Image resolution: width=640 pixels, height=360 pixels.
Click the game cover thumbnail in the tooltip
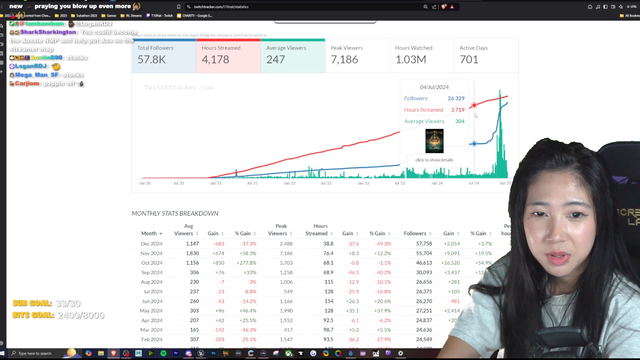click(x=434, y=141)
